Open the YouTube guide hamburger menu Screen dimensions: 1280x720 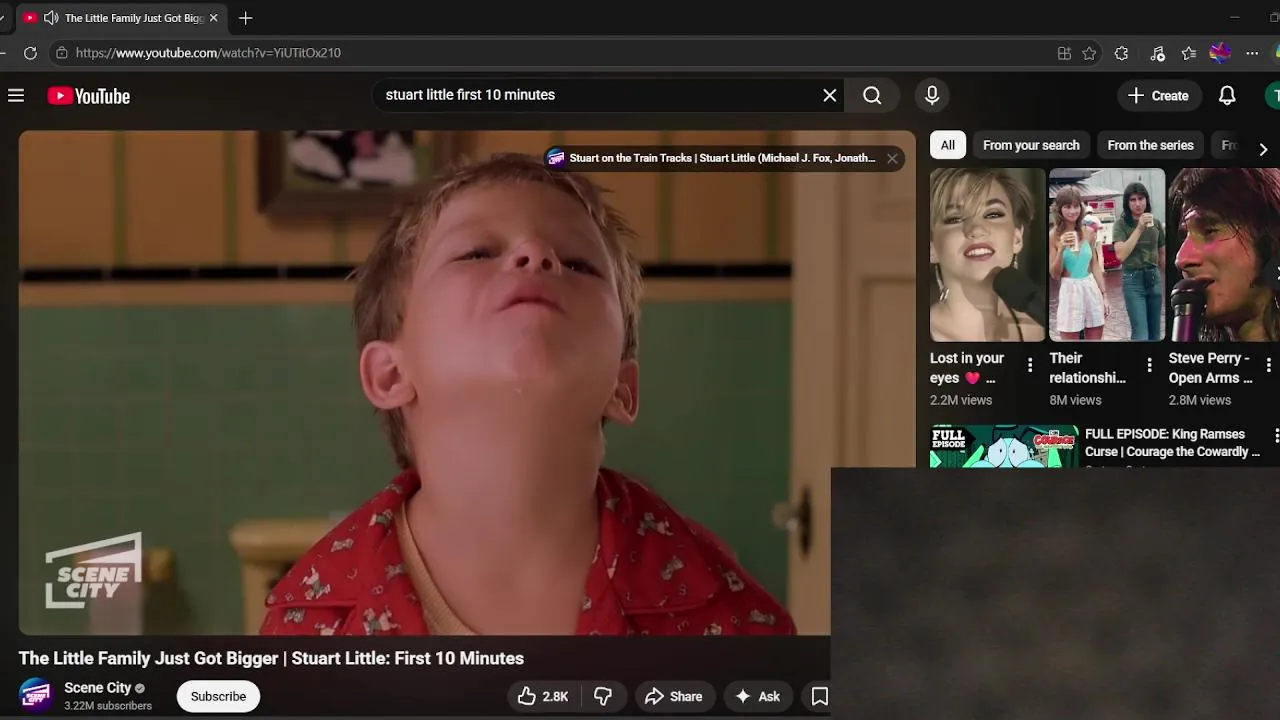(x=16, y=96)
